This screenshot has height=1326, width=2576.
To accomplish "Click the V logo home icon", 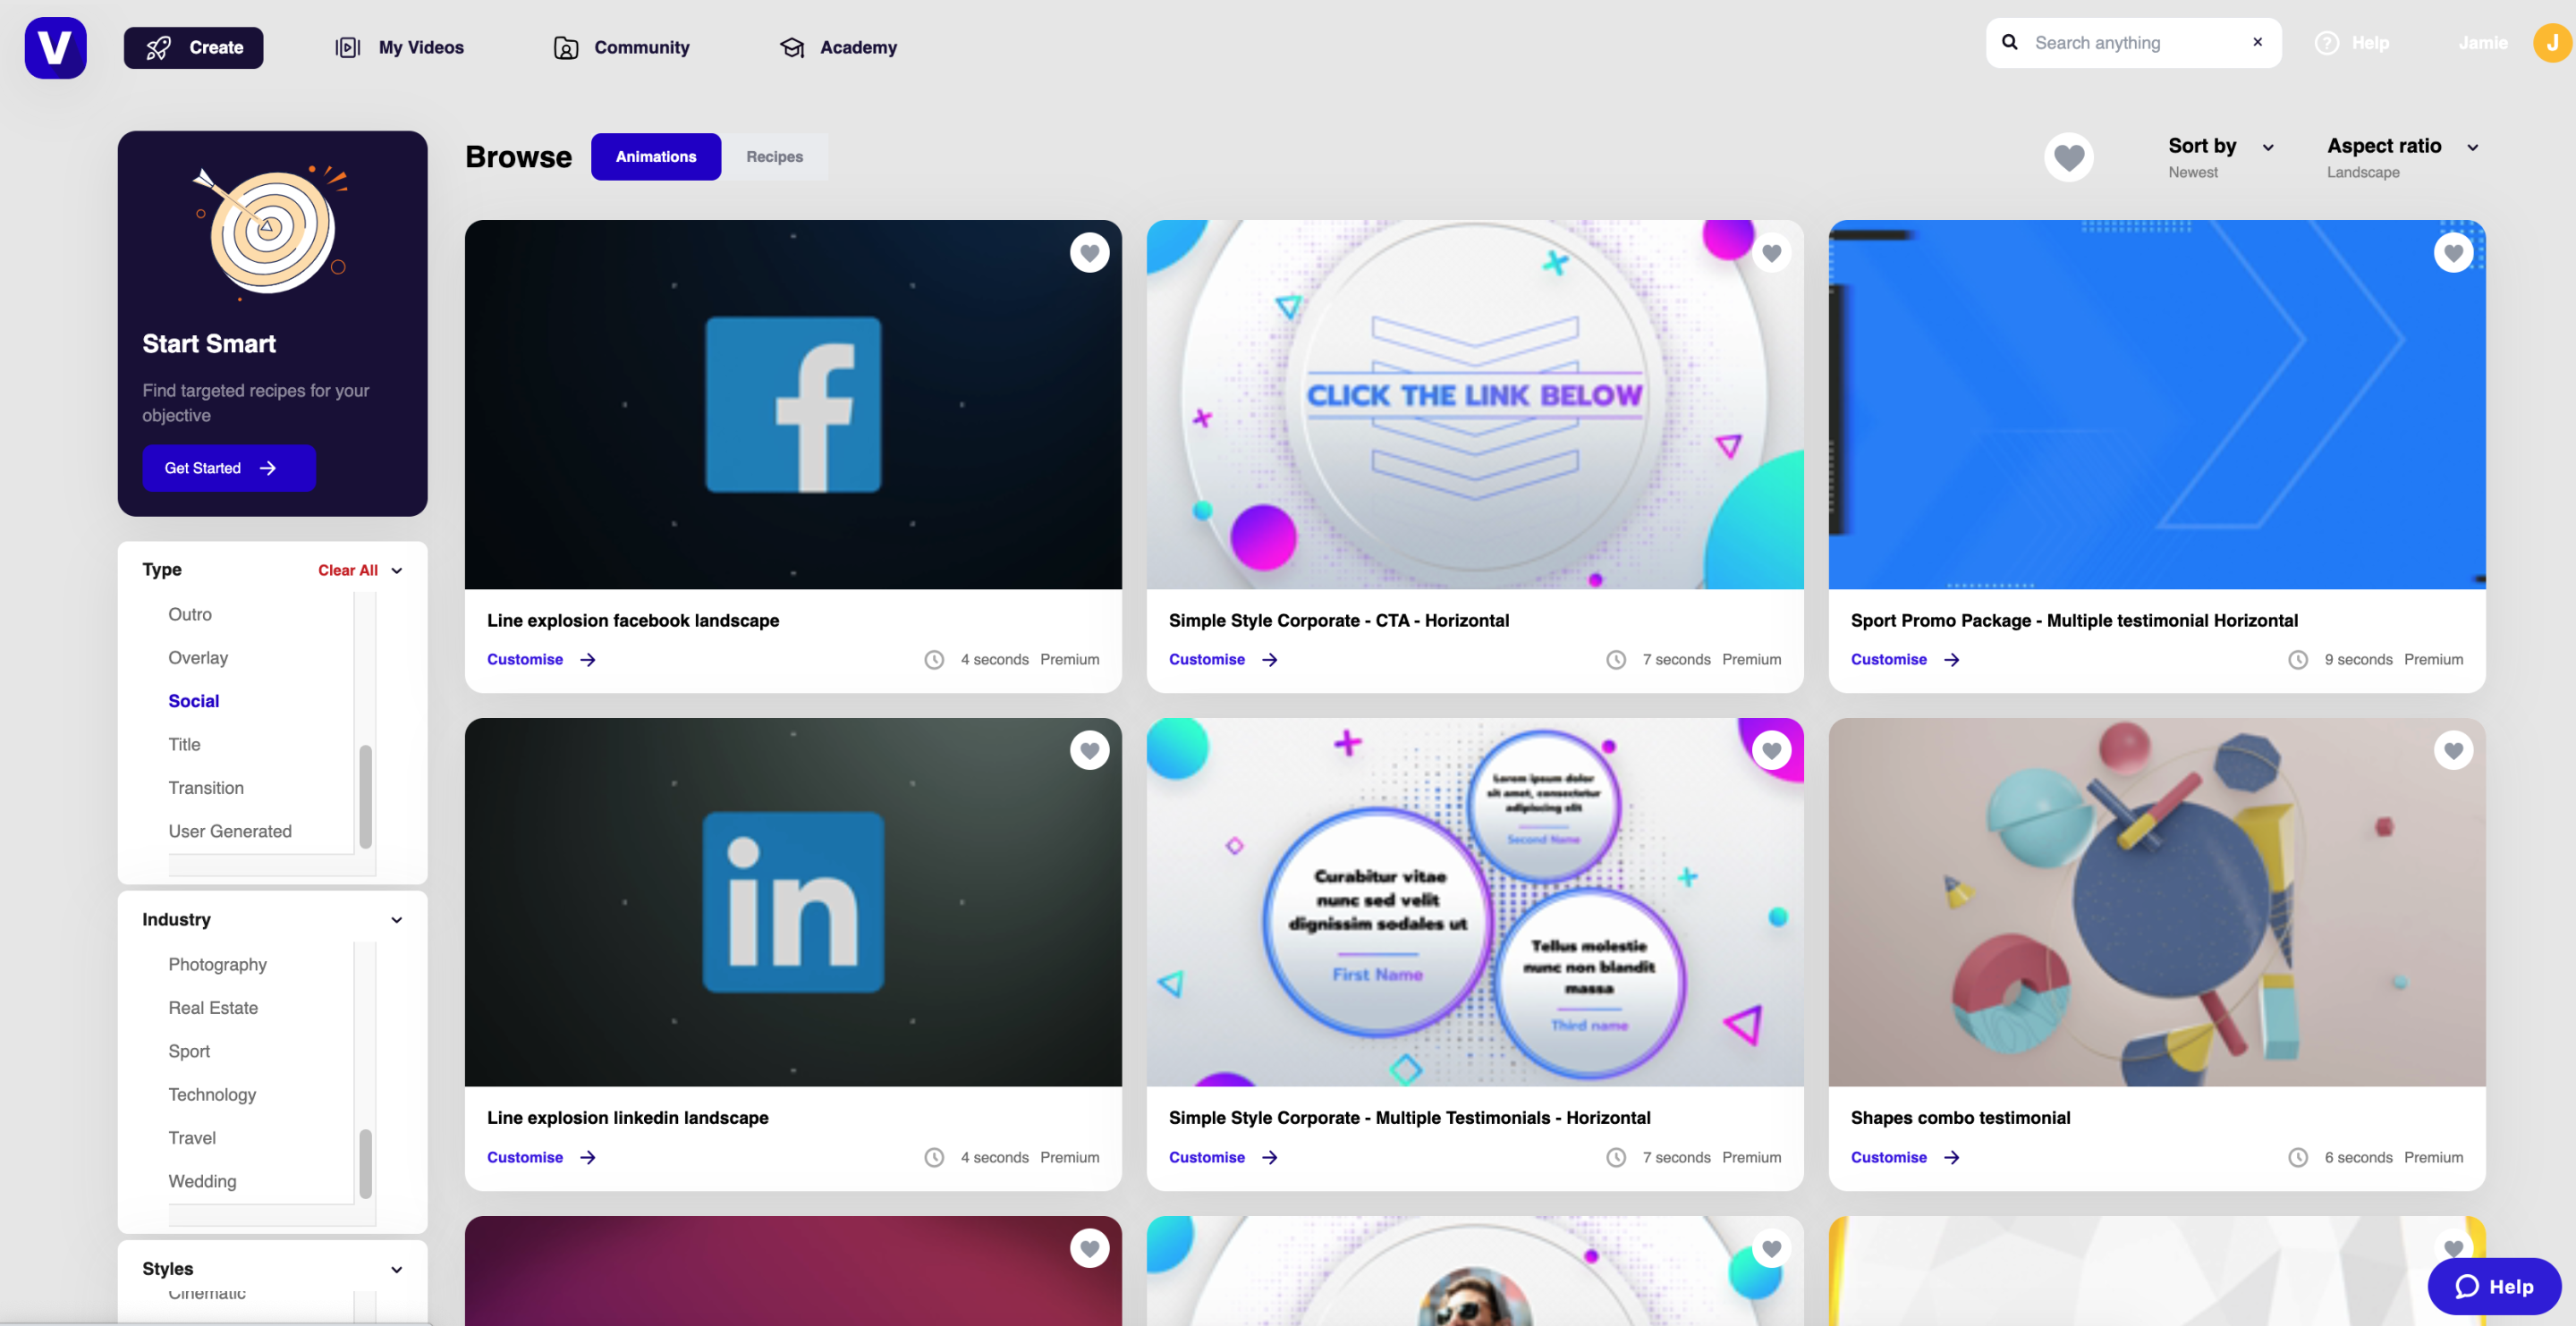I will point(55,47).
